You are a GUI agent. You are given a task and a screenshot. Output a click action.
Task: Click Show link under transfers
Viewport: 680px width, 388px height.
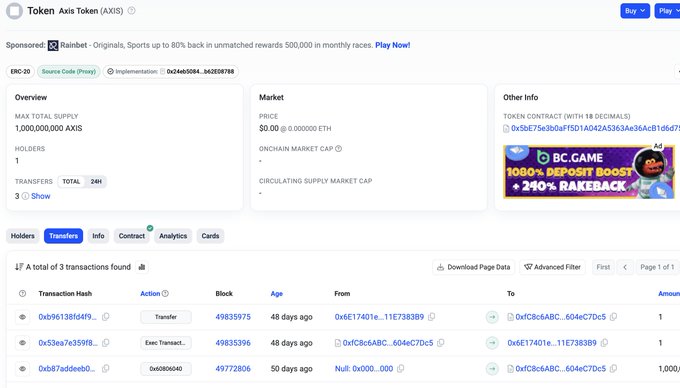(41, 196)
